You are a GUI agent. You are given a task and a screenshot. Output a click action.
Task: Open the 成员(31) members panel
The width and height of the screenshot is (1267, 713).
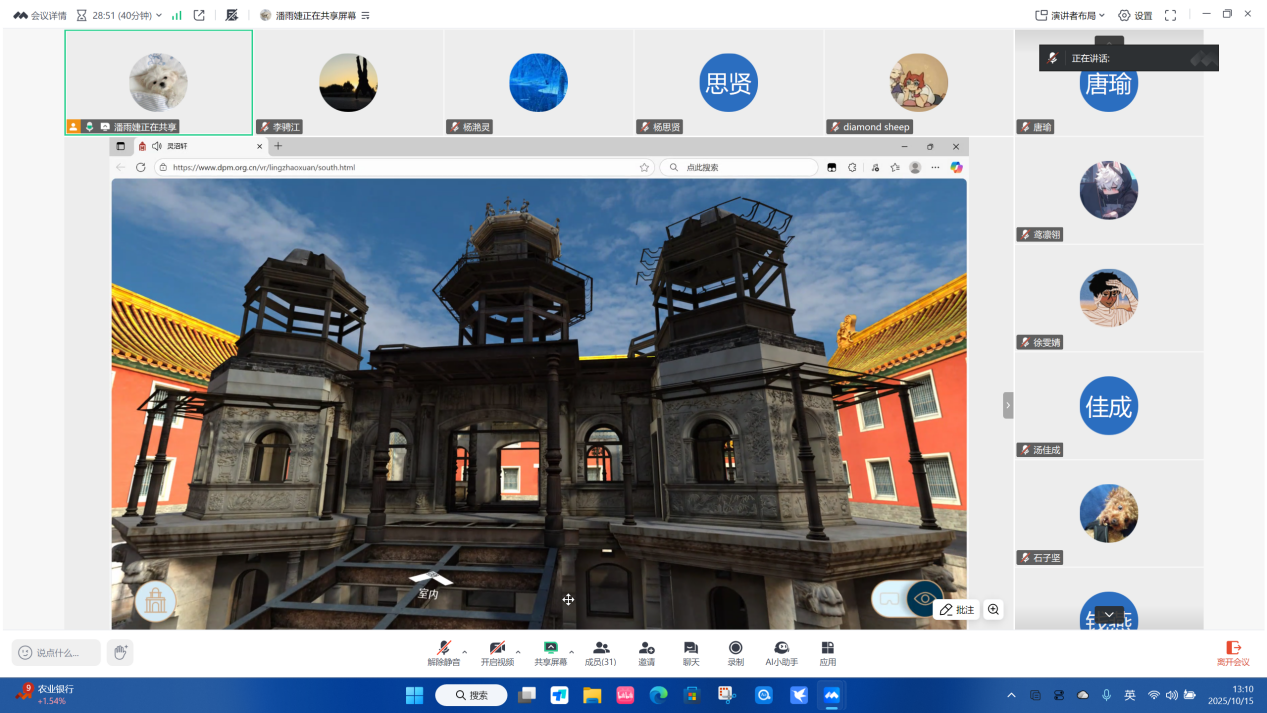(600, 652)
